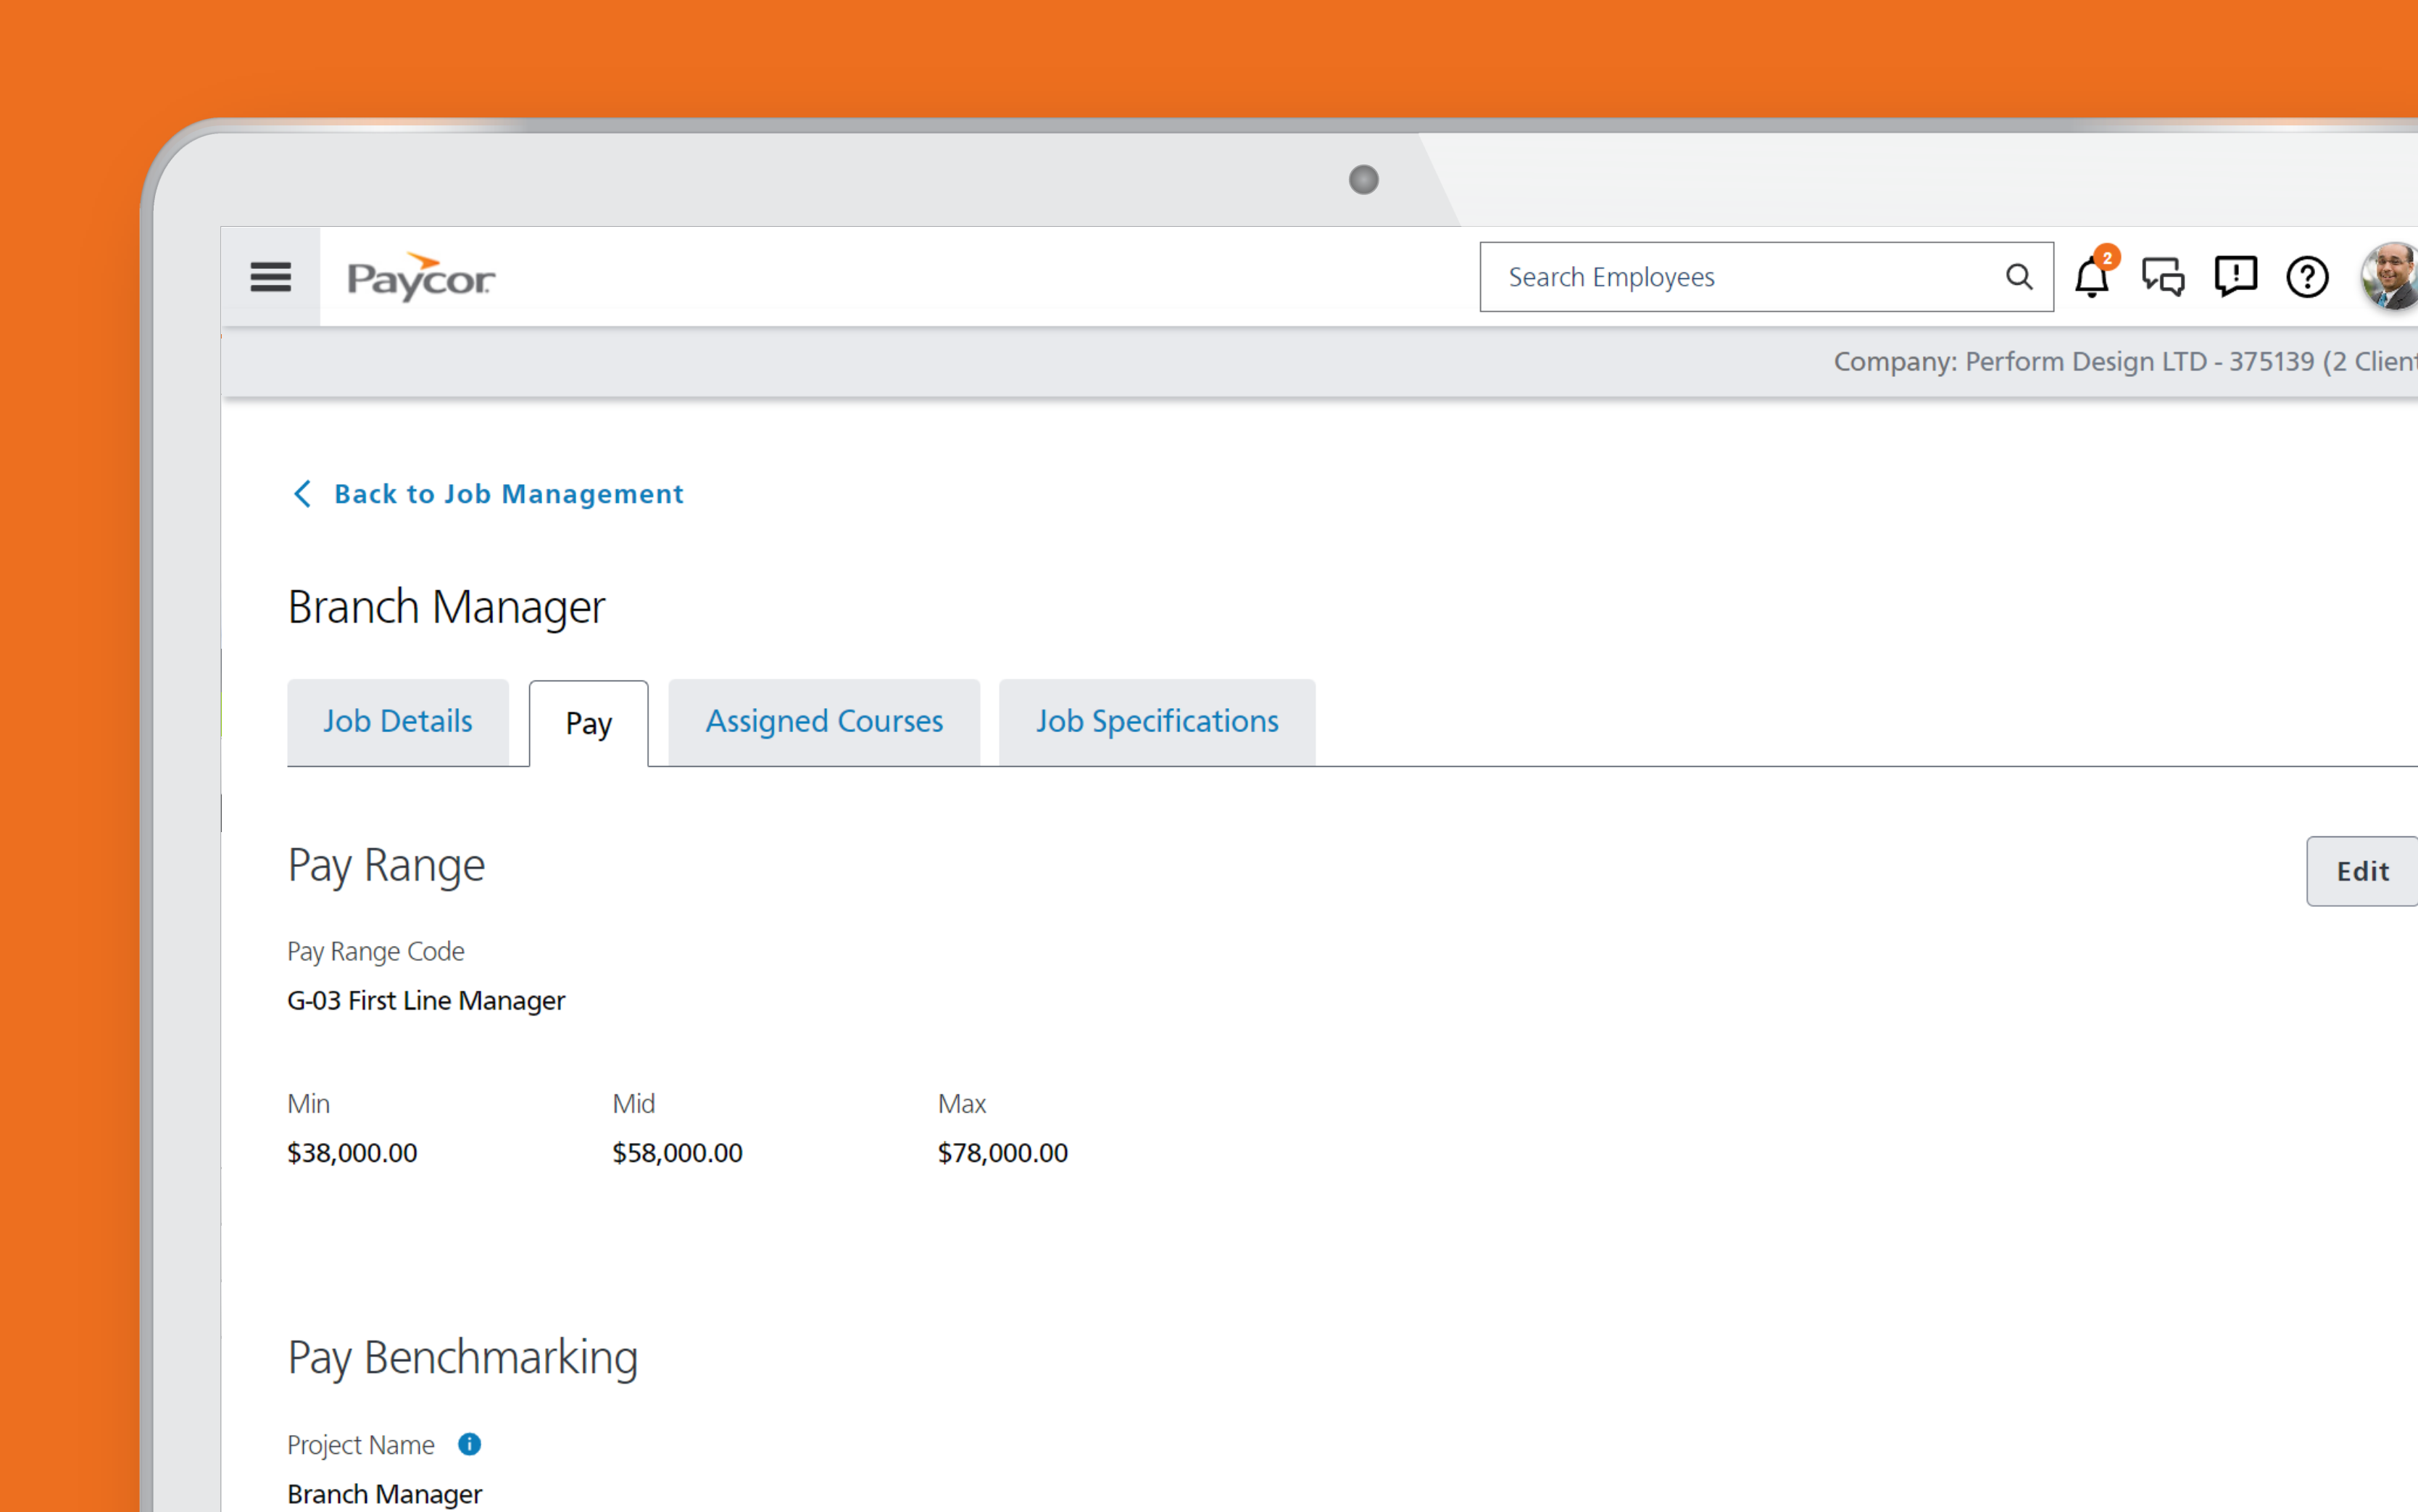Click the Paycor logo

point(421,278)
